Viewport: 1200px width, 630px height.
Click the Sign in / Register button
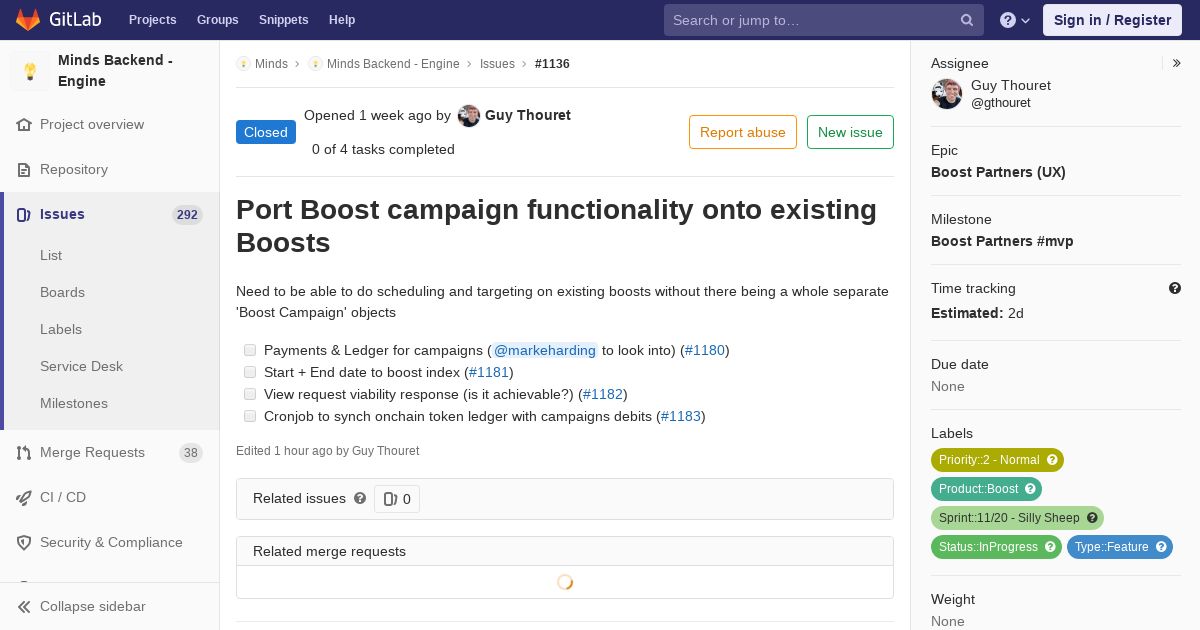[1112, 20]
